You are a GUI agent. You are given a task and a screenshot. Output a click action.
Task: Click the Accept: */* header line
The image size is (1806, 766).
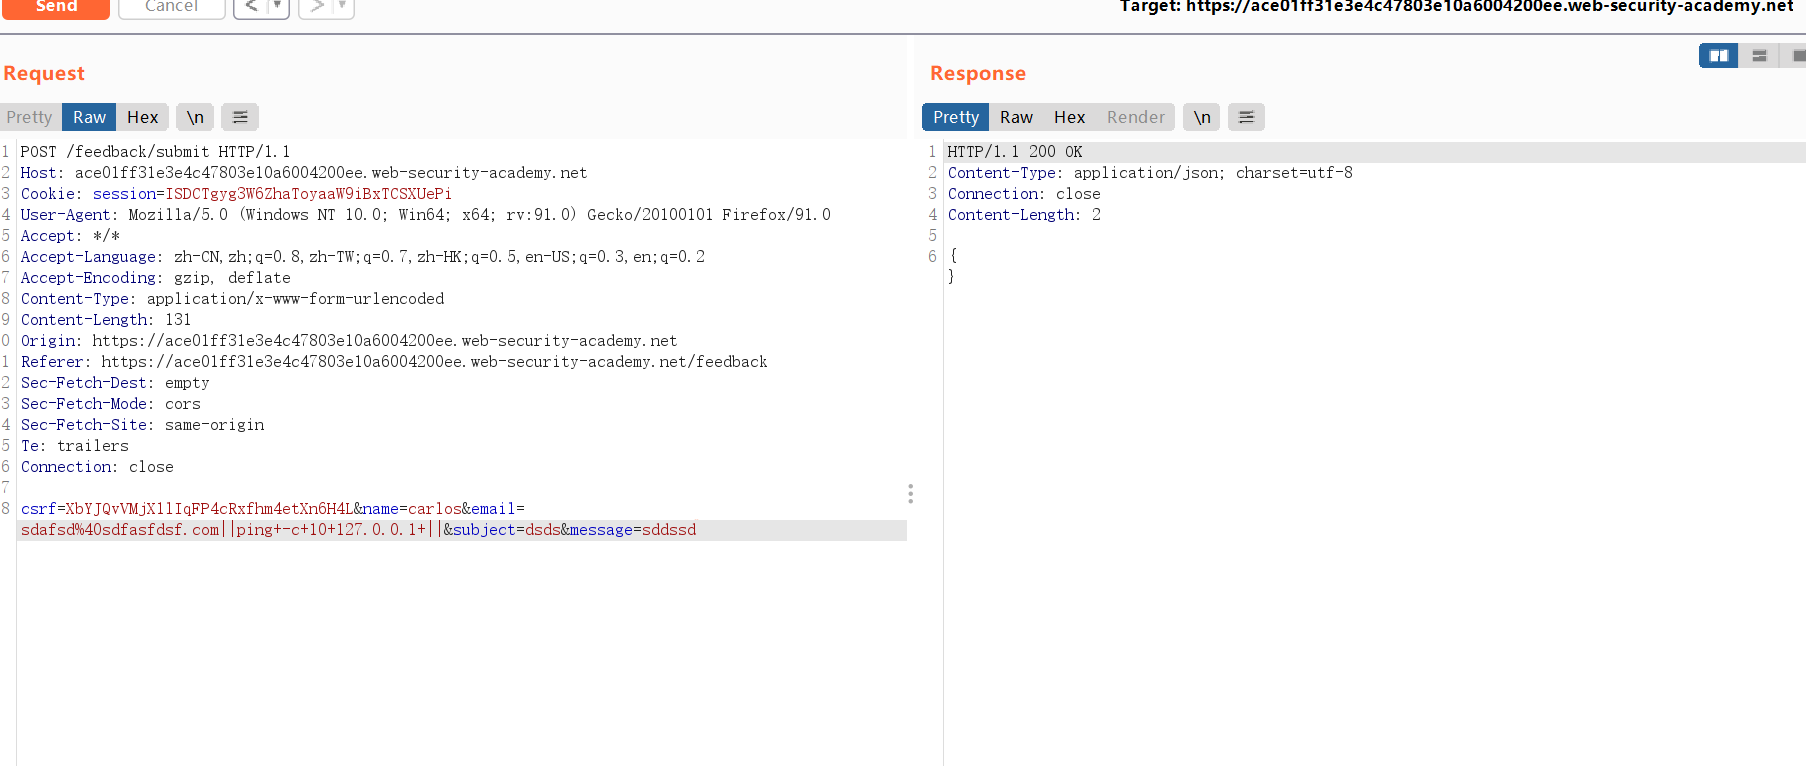(x=70, y=236)
